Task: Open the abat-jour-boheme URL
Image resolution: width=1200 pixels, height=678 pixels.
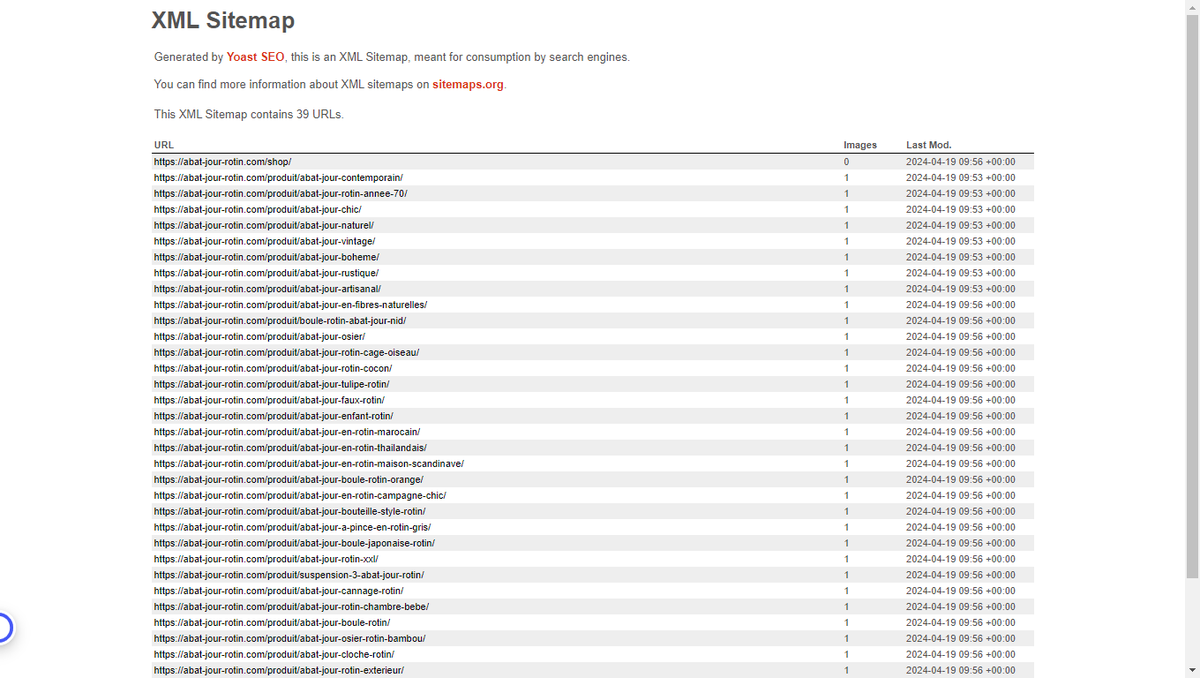Action: (x=266, y=257)
